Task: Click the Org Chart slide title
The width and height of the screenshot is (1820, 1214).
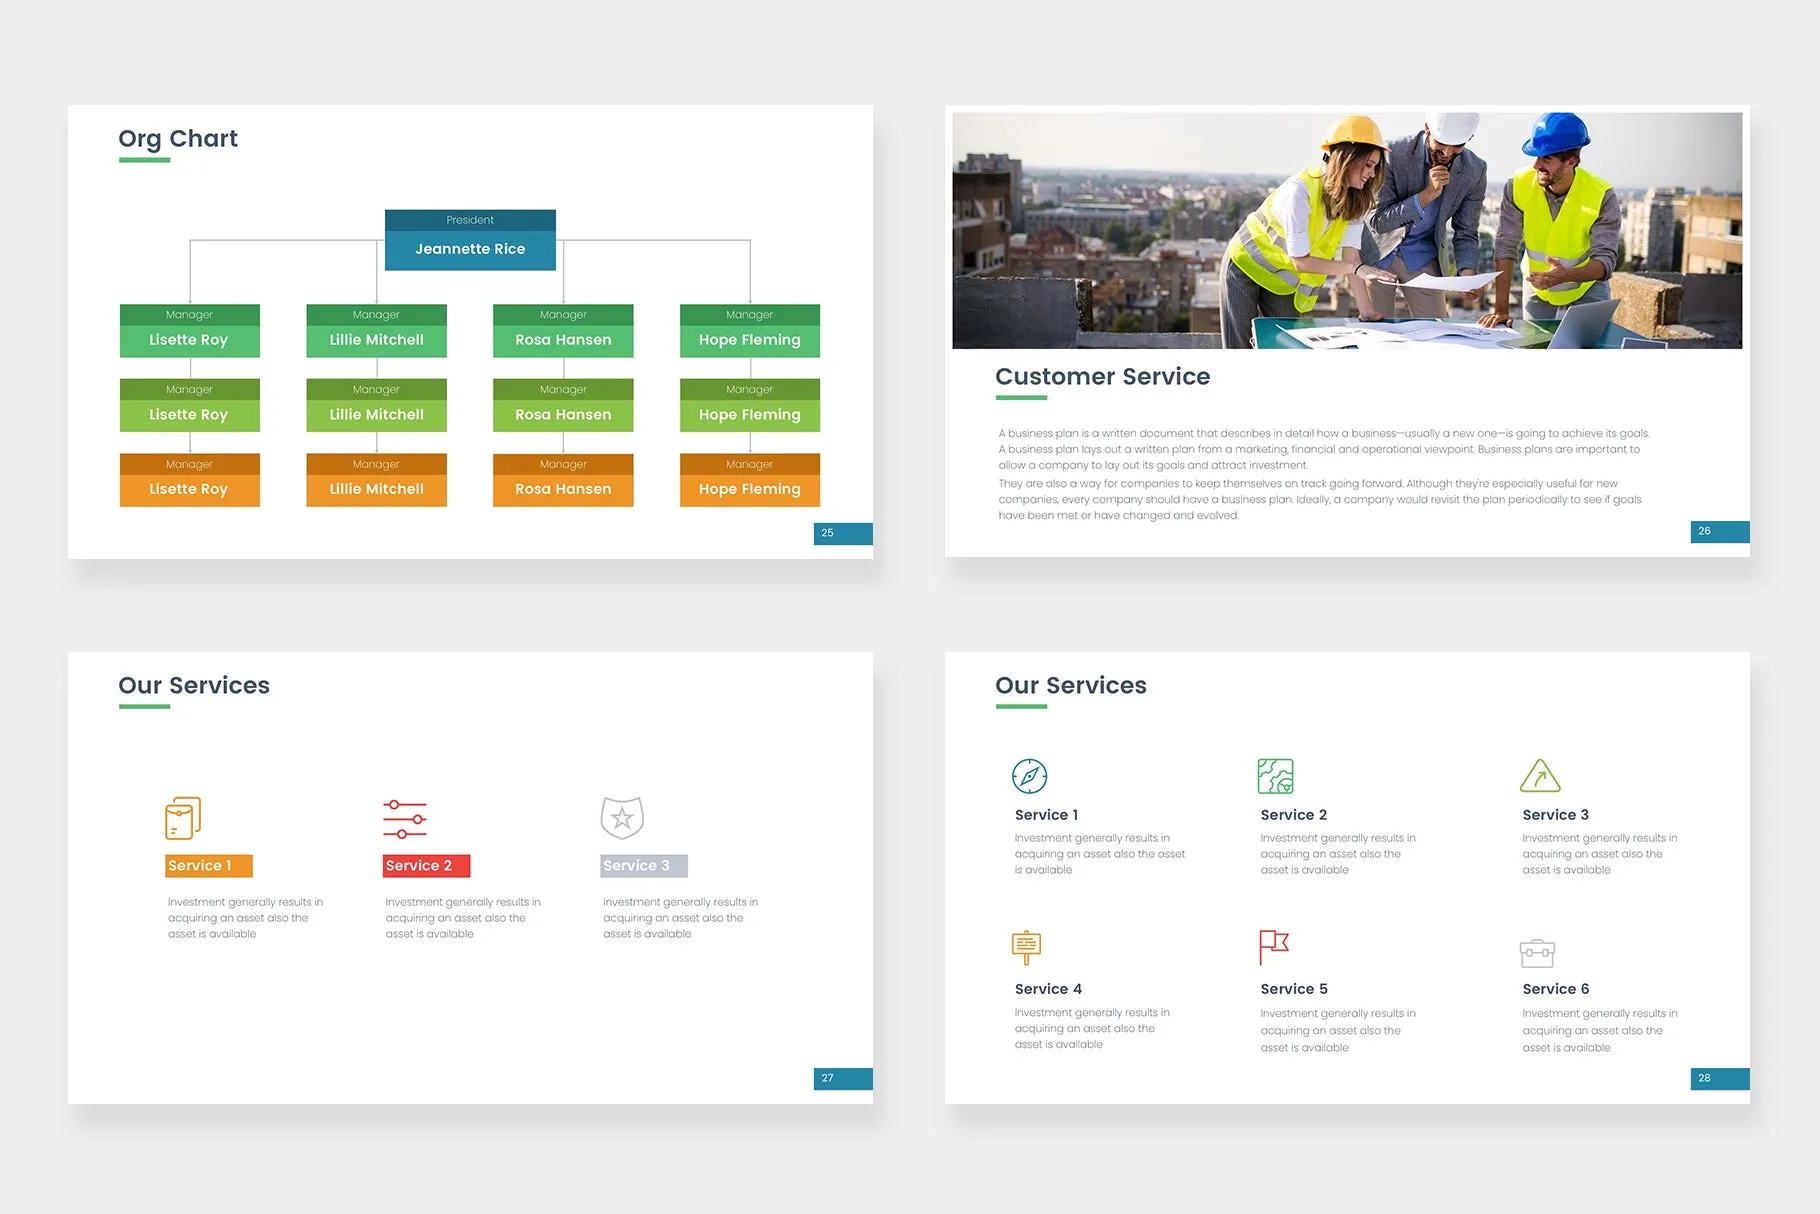Action: [x=178, y=139]
